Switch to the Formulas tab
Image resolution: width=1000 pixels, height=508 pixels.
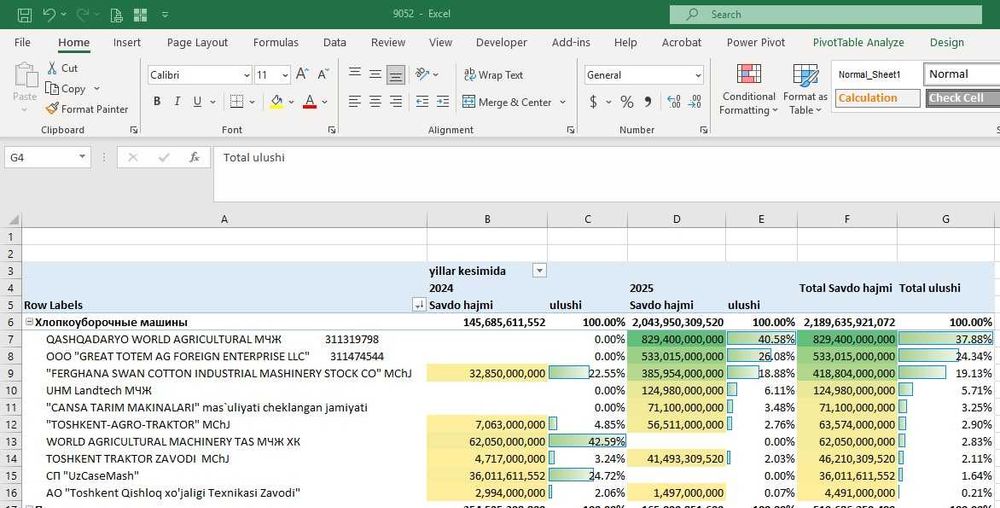[276, 42]
